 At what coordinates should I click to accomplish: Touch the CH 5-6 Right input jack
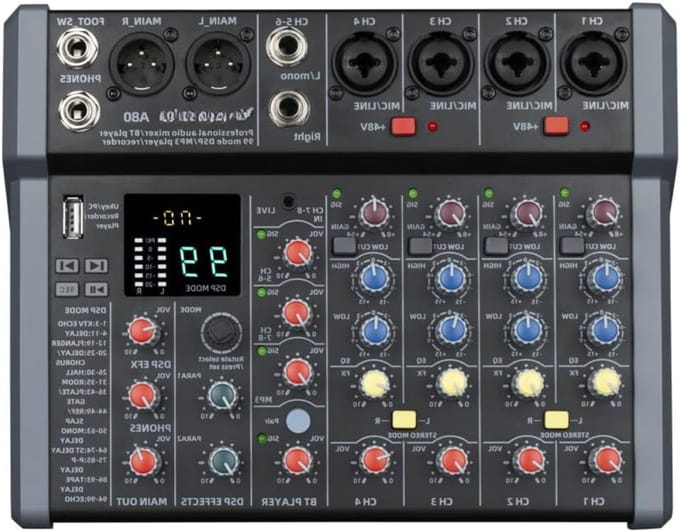[x=290, y=108]
